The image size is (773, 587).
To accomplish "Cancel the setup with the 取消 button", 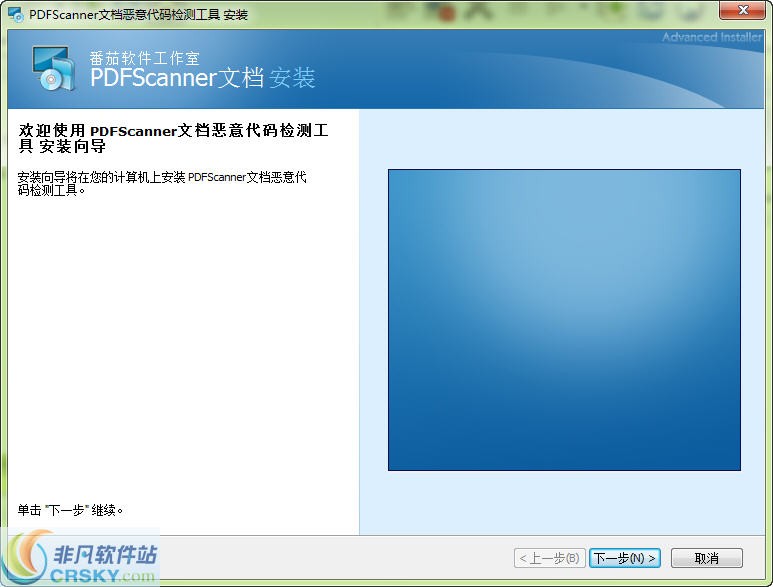I will point(706,558).
